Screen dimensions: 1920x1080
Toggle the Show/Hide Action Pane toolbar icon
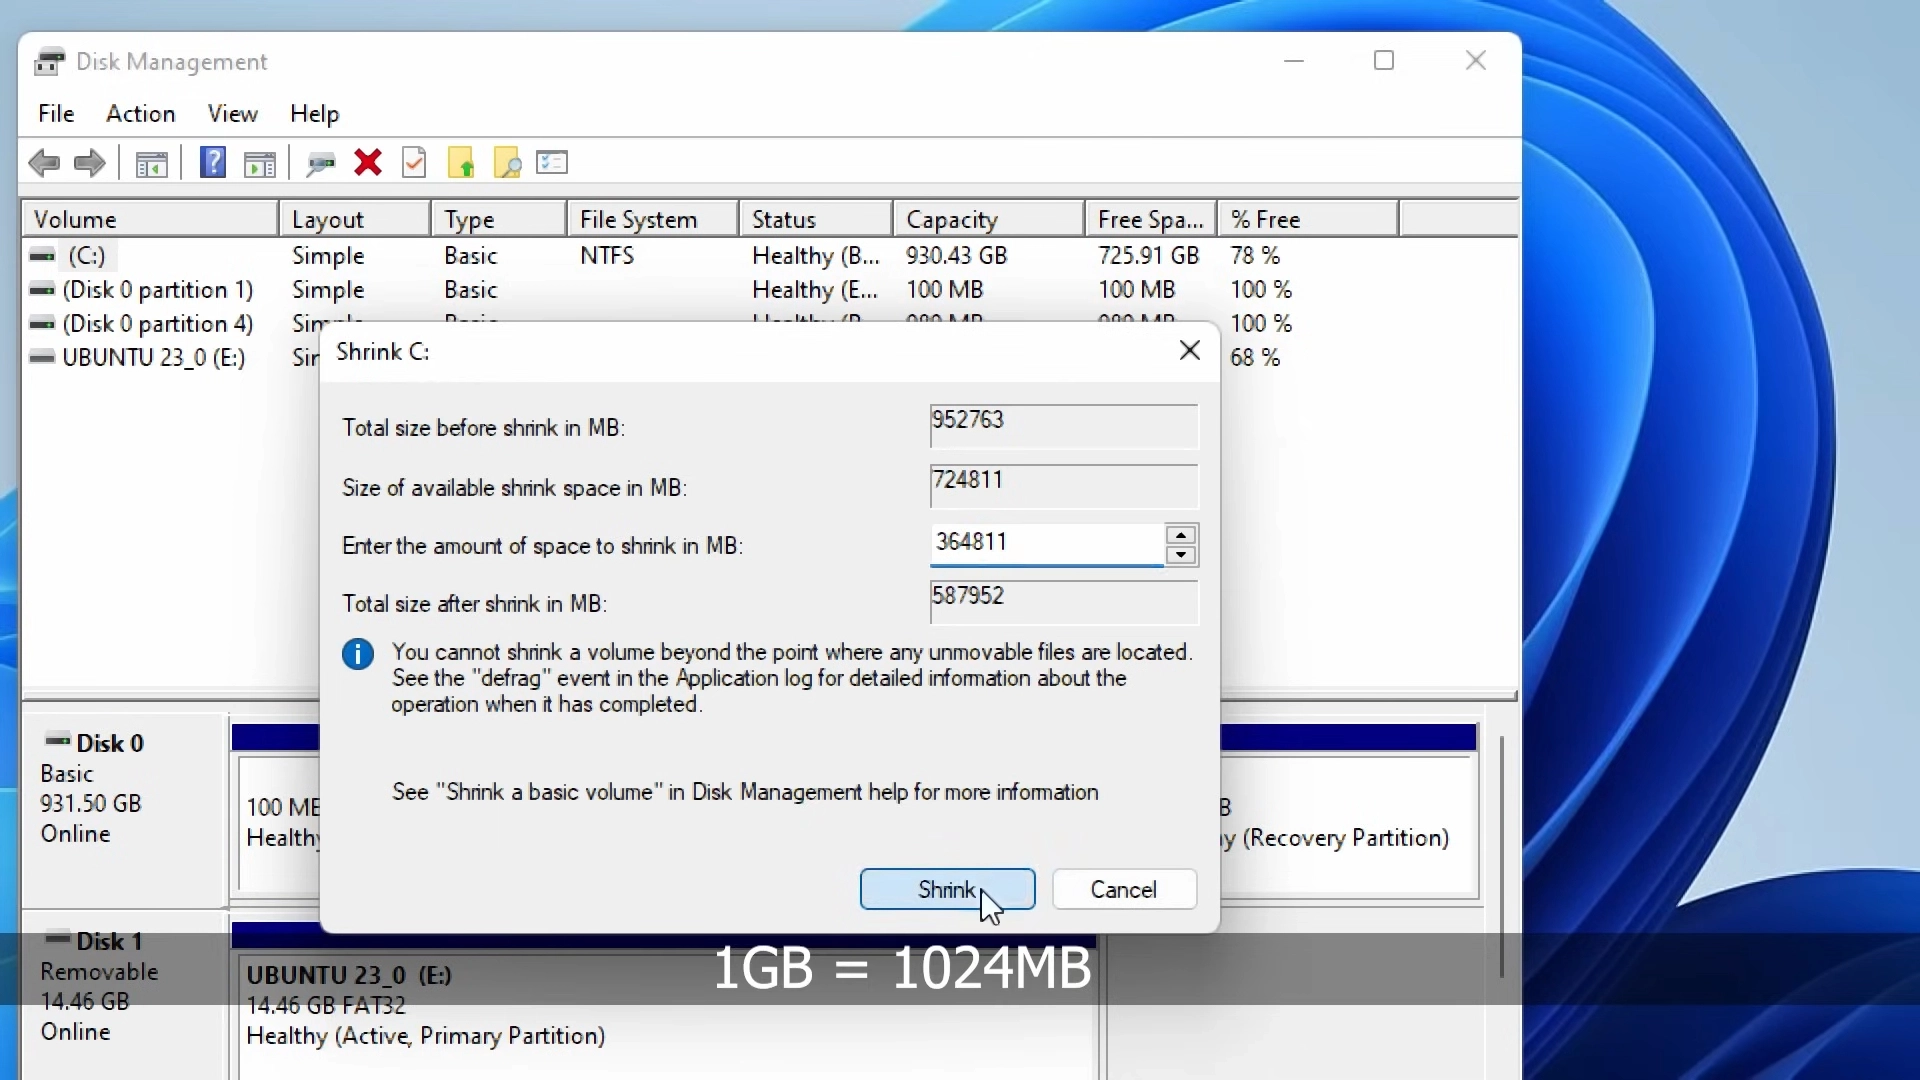point(260,164)
